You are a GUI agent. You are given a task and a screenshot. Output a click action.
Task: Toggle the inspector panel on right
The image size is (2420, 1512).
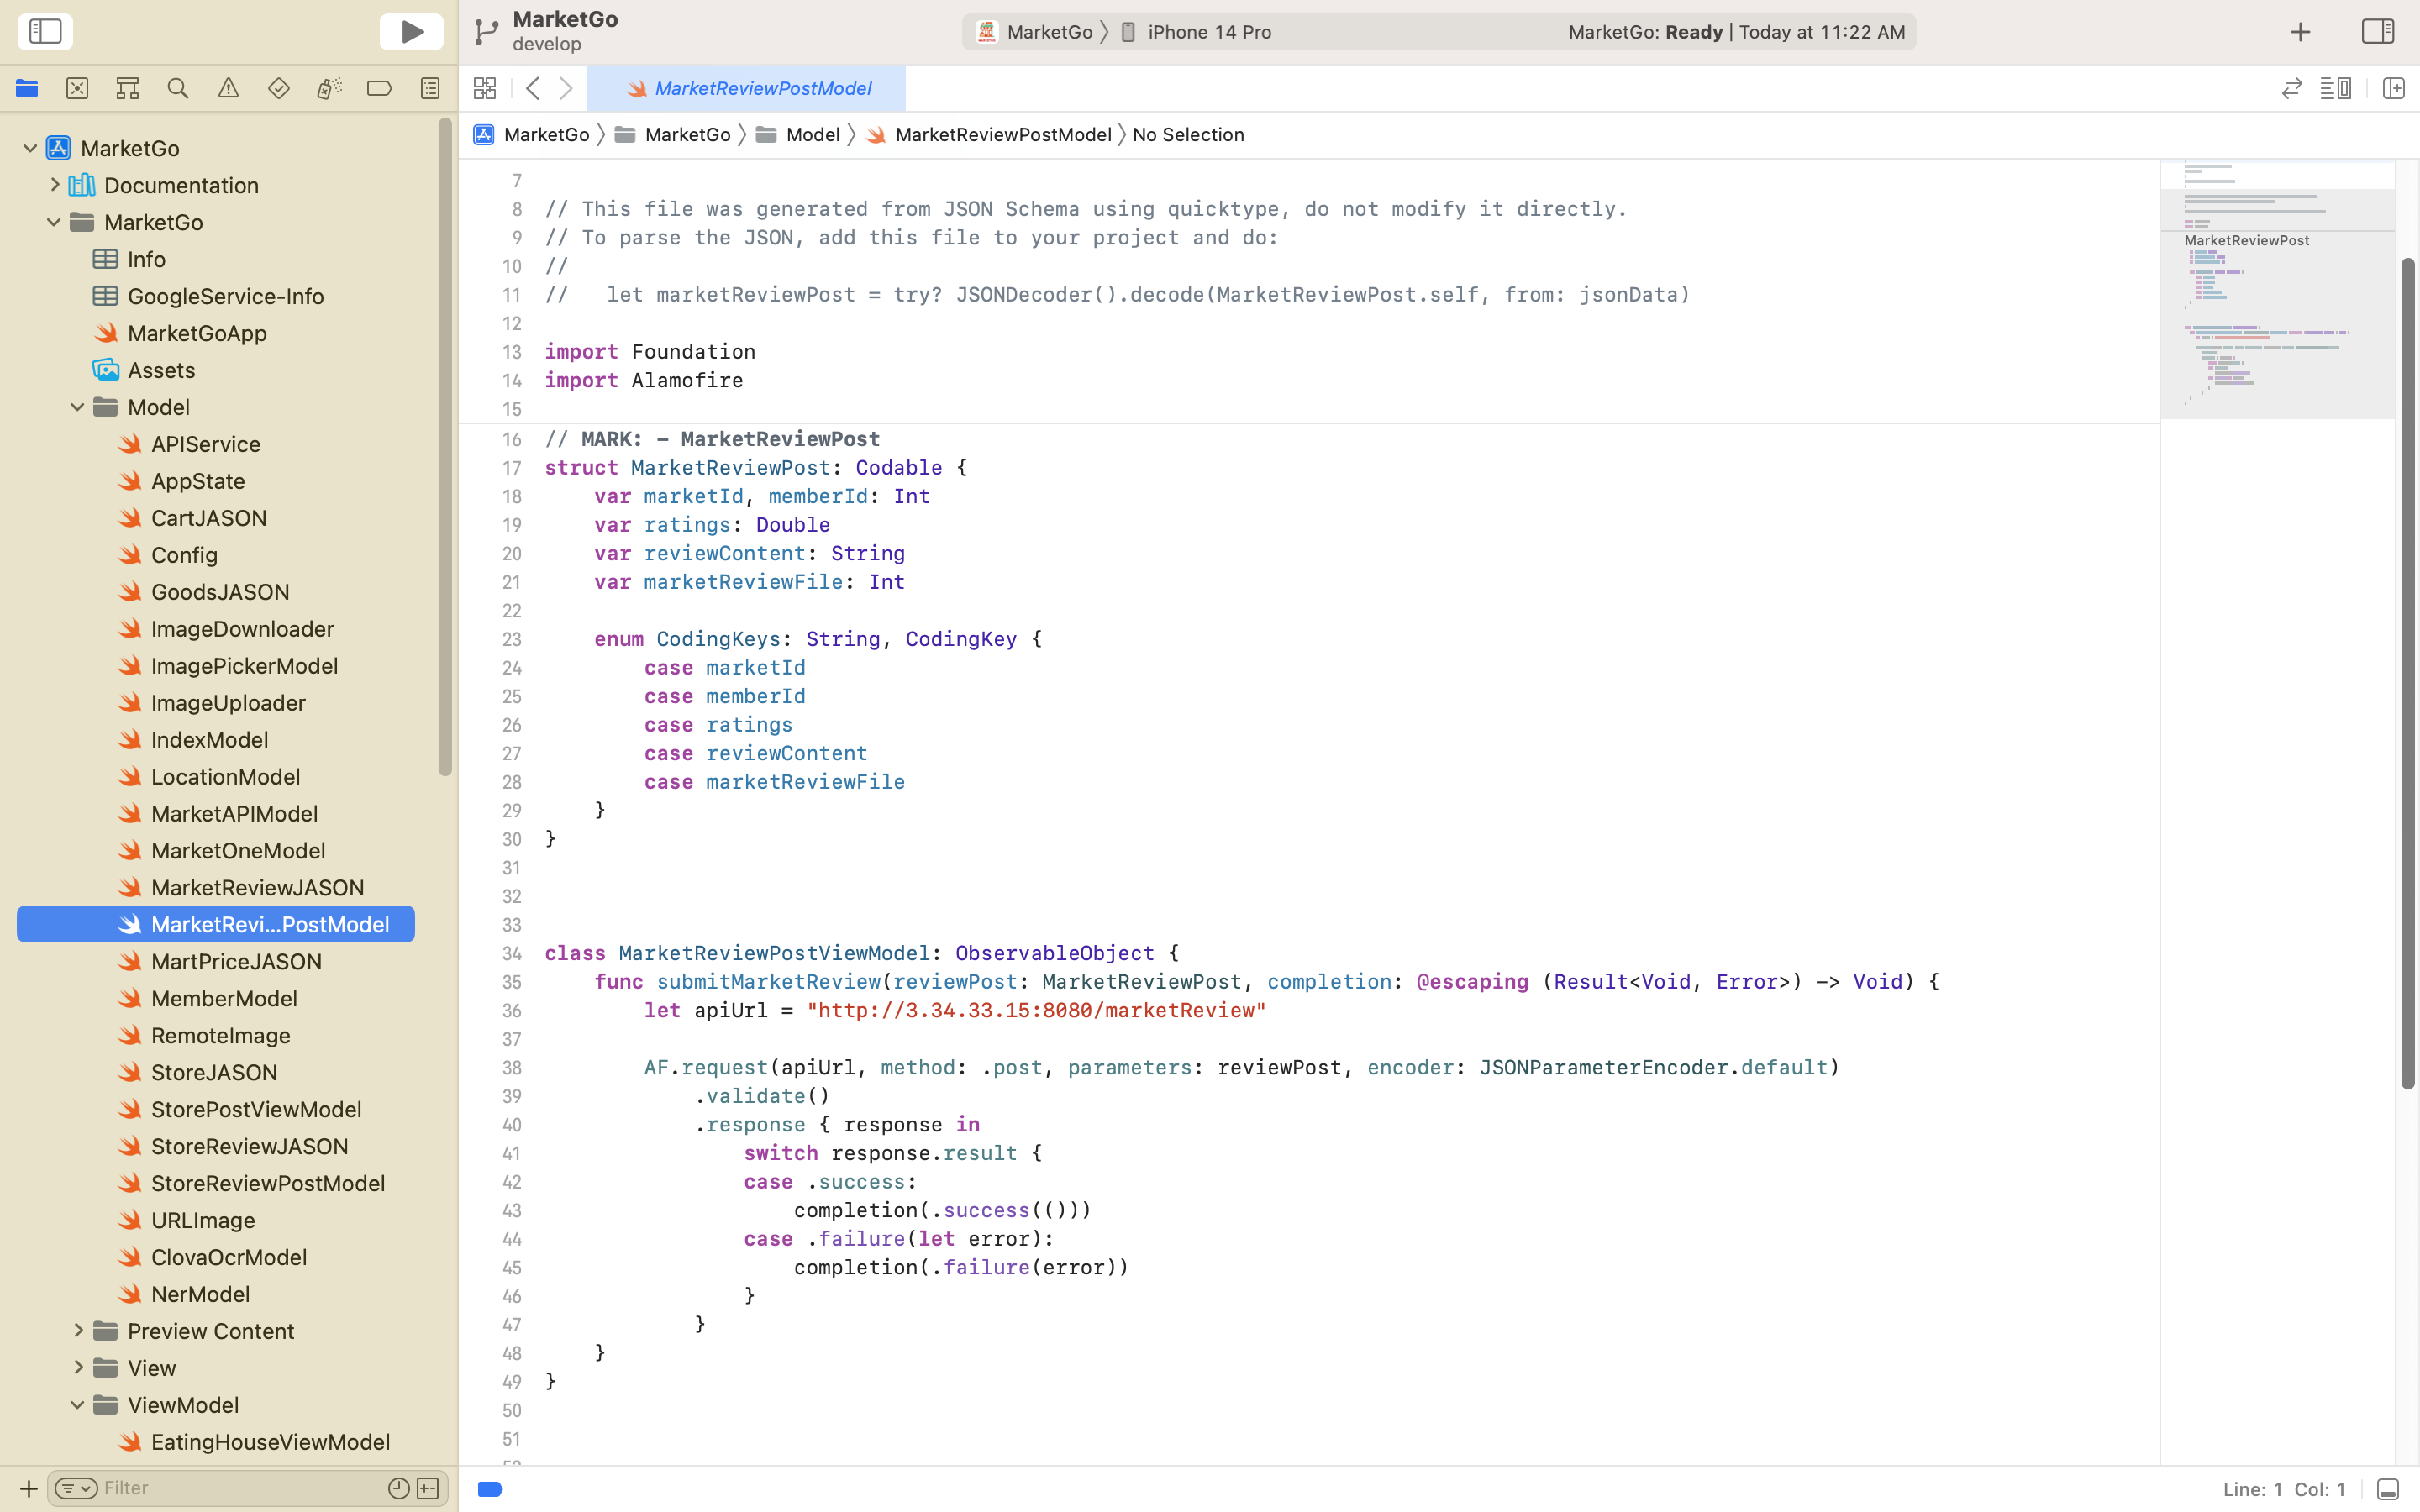tap(2377, 32)
